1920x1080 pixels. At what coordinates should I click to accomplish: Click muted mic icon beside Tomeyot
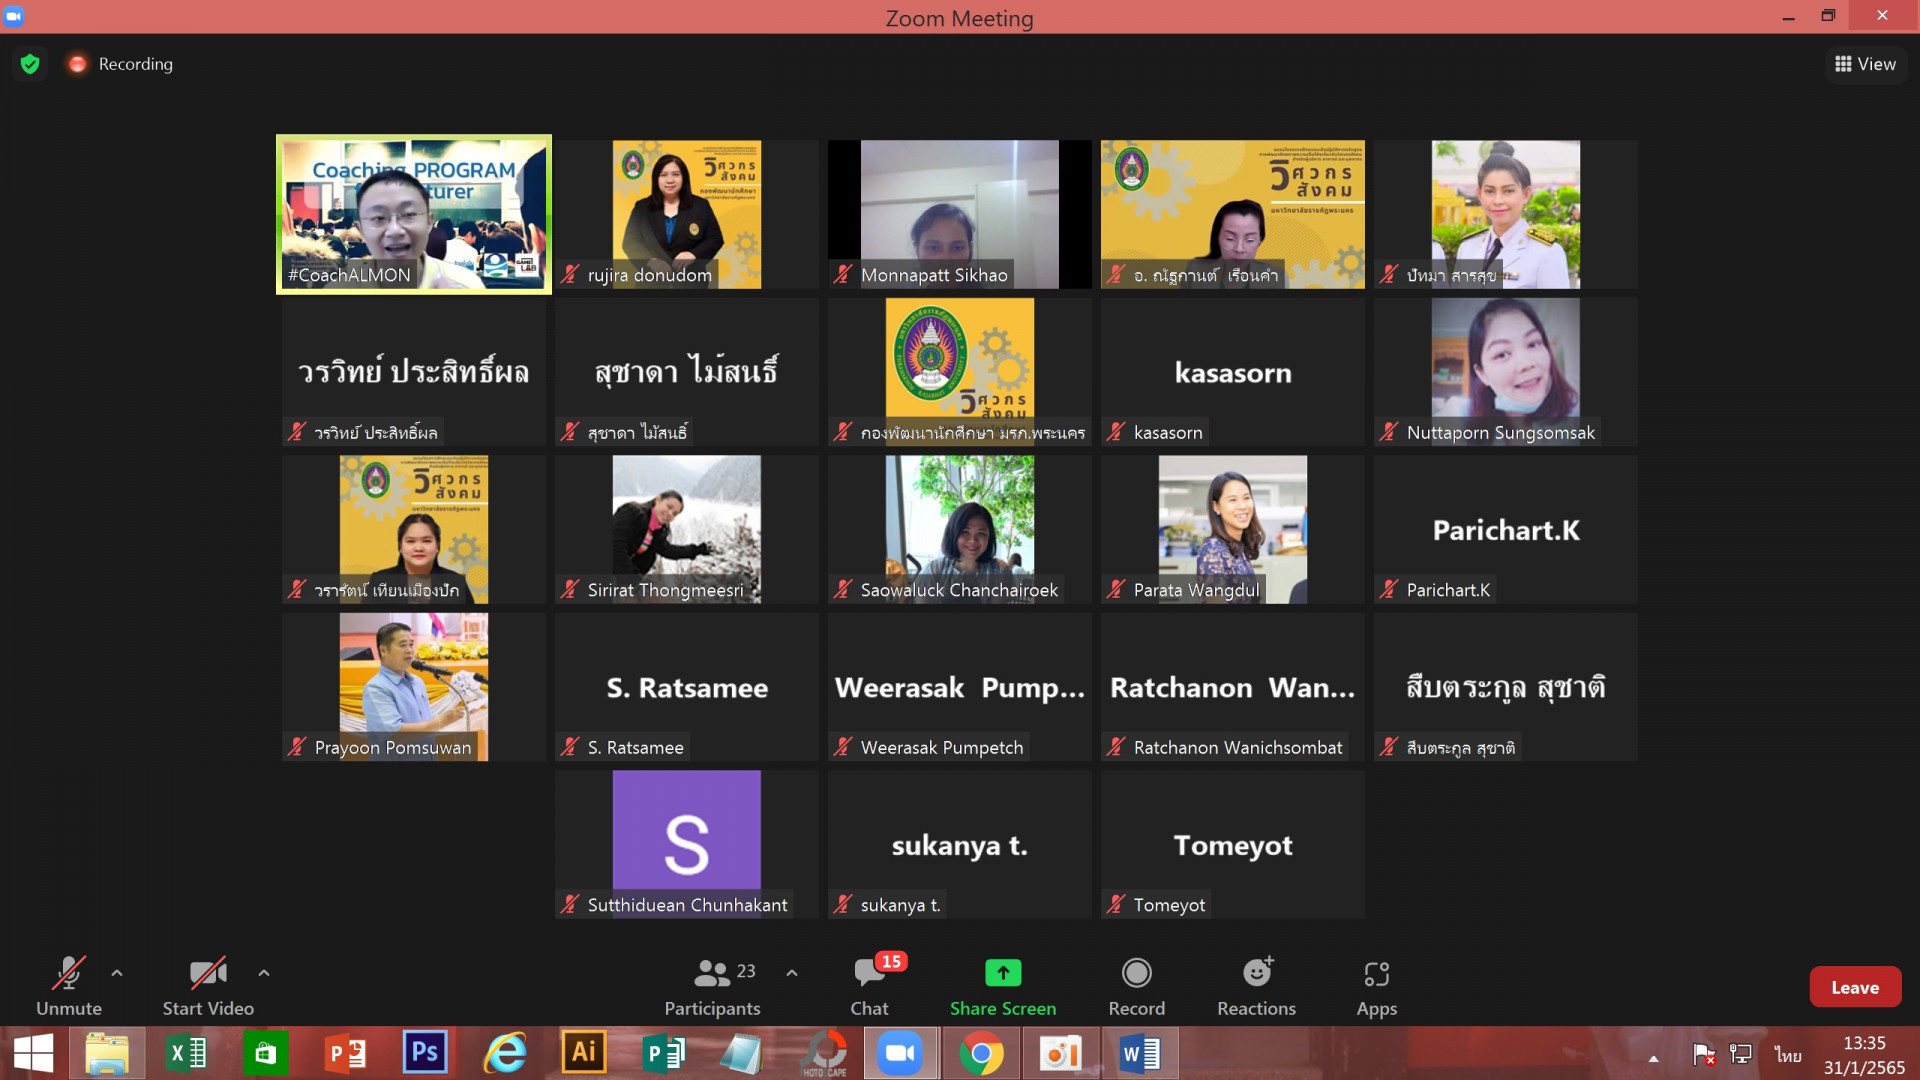click(x=1116, y=904)
